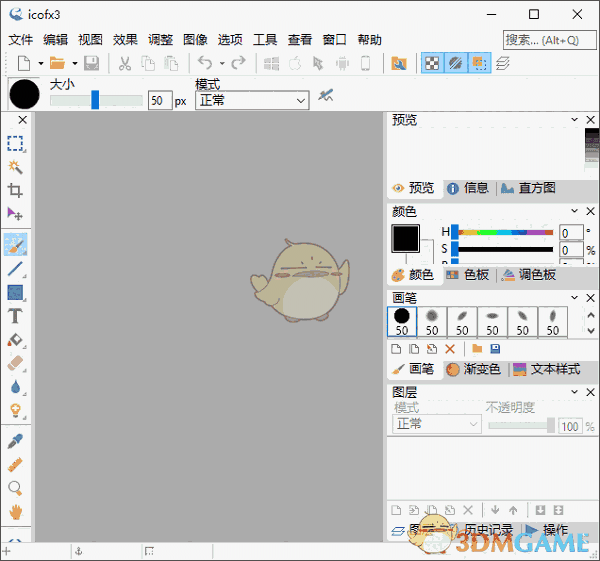Image resolution: width=600 pixels, height=561 pixels.
Task: Select the crop tool
Action: tap(15, 190)
